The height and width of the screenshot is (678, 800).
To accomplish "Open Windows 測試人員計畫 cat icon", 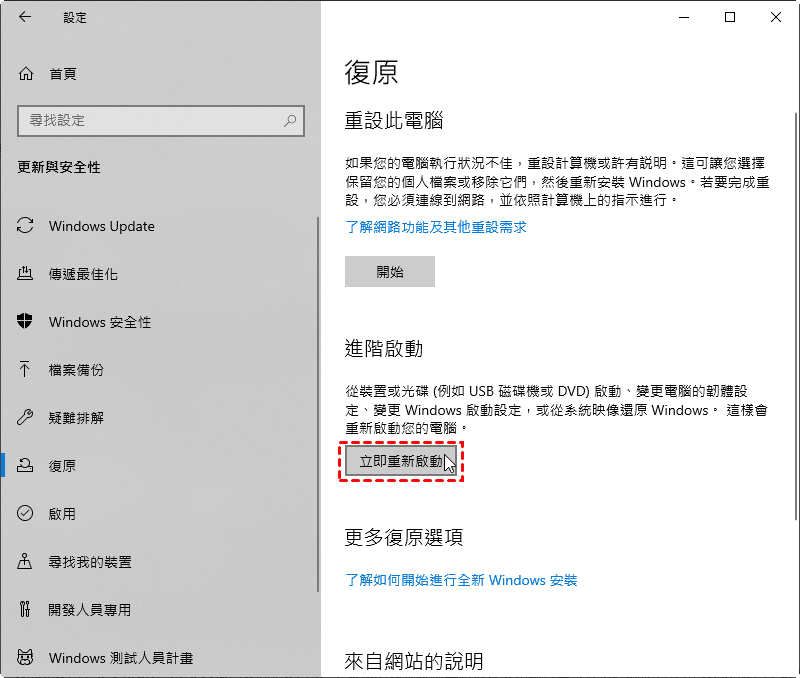I will tap(25, 657).
